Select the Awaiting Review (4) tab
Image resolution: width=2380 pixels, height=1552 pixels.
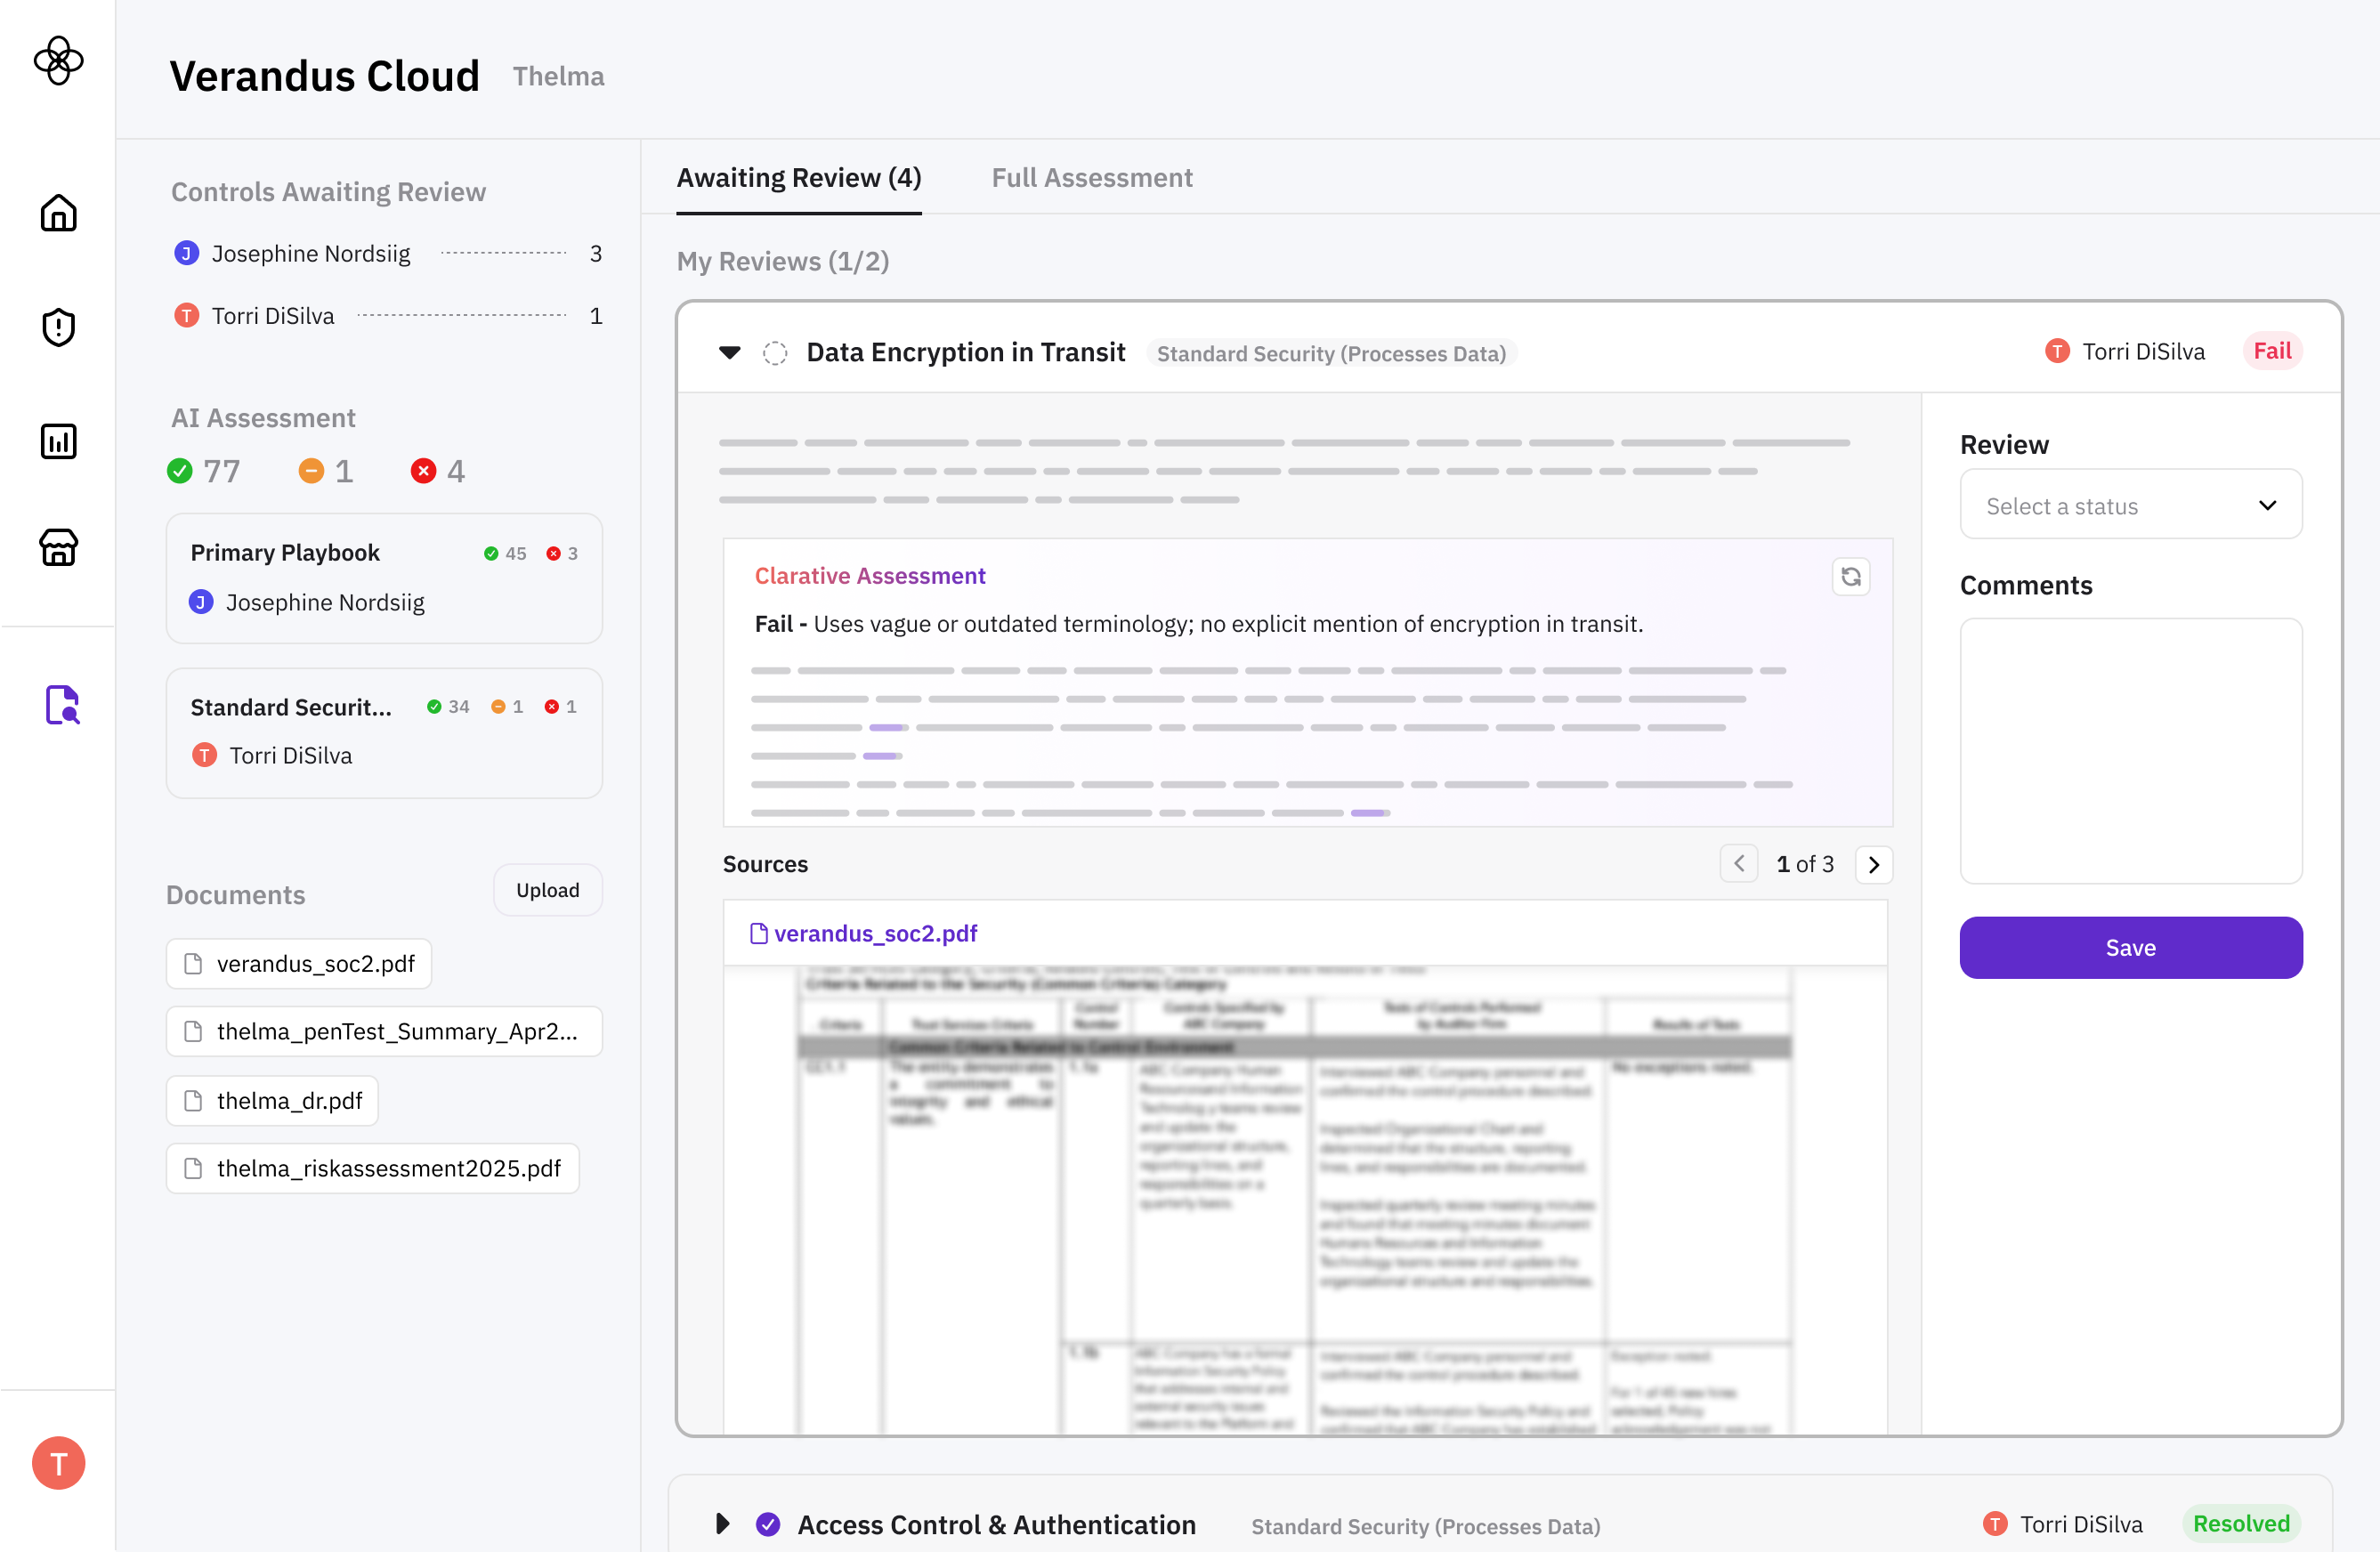(798, 178)
